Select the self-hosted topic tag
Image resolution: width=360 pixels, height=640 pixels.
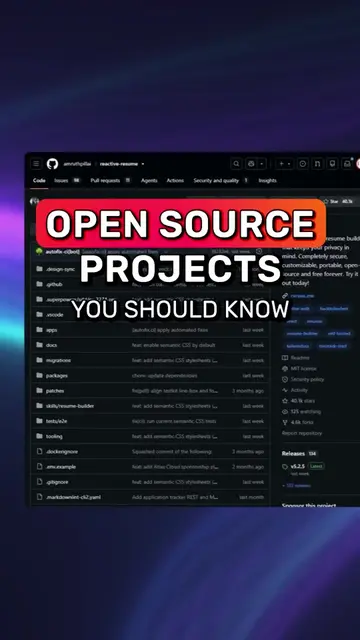click(x=339, y=333)
